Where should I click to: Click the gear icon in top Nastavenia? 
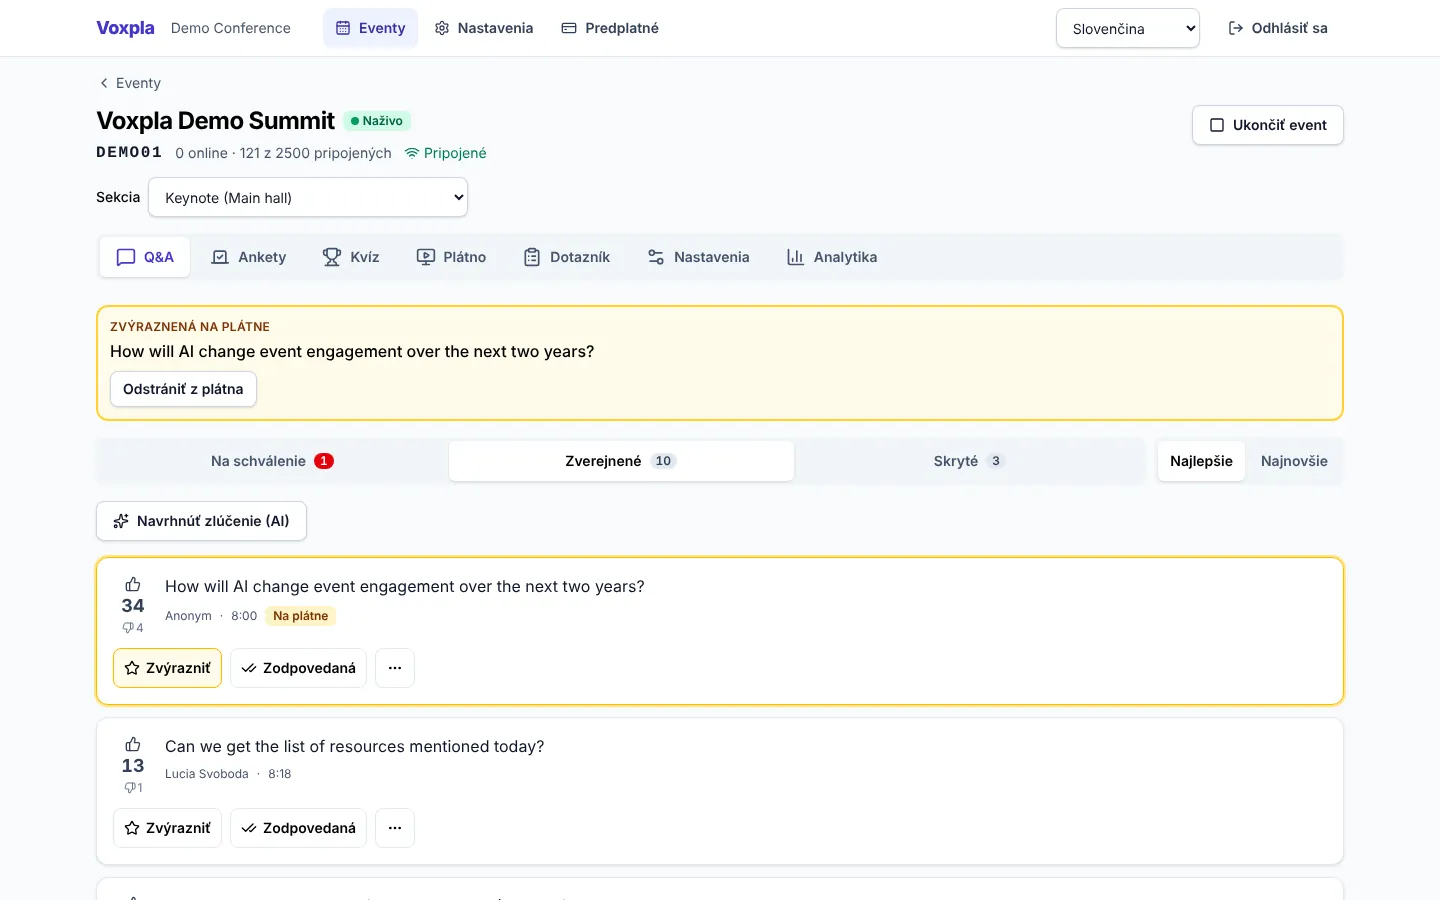[442, 28]
